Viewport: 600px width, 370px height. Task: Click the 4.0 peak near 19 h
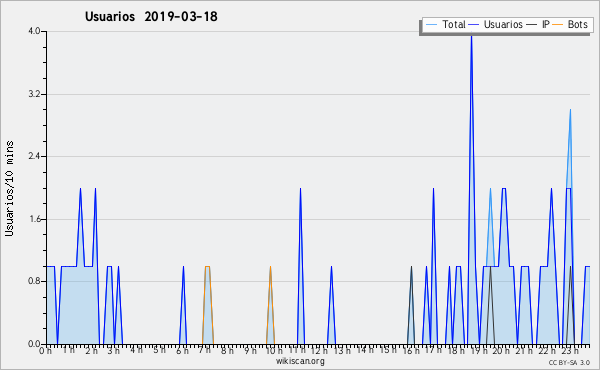click(x=471, y=36)
